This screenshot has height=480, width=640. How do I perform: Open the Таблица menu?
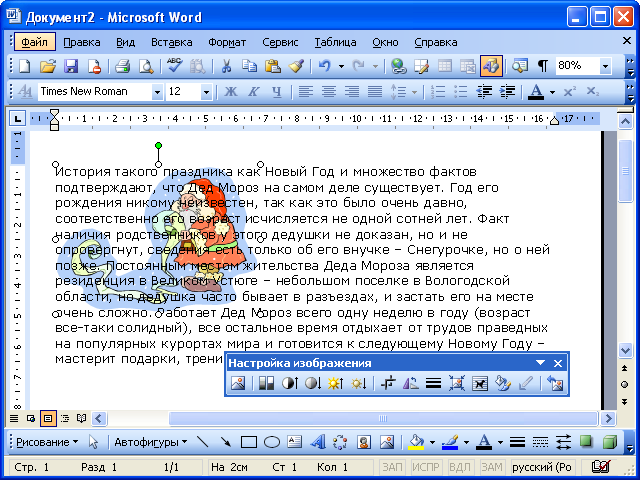tap(335, 42)
